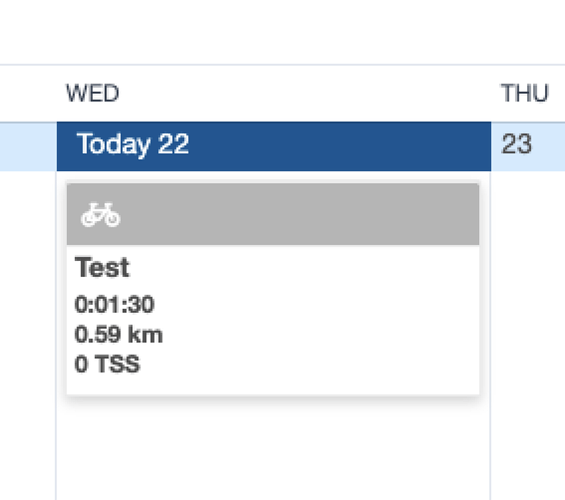Screen dimensions: 565x500
Task: Click the THU column heading
Action: pyautogui.click(x=525, y=93)
